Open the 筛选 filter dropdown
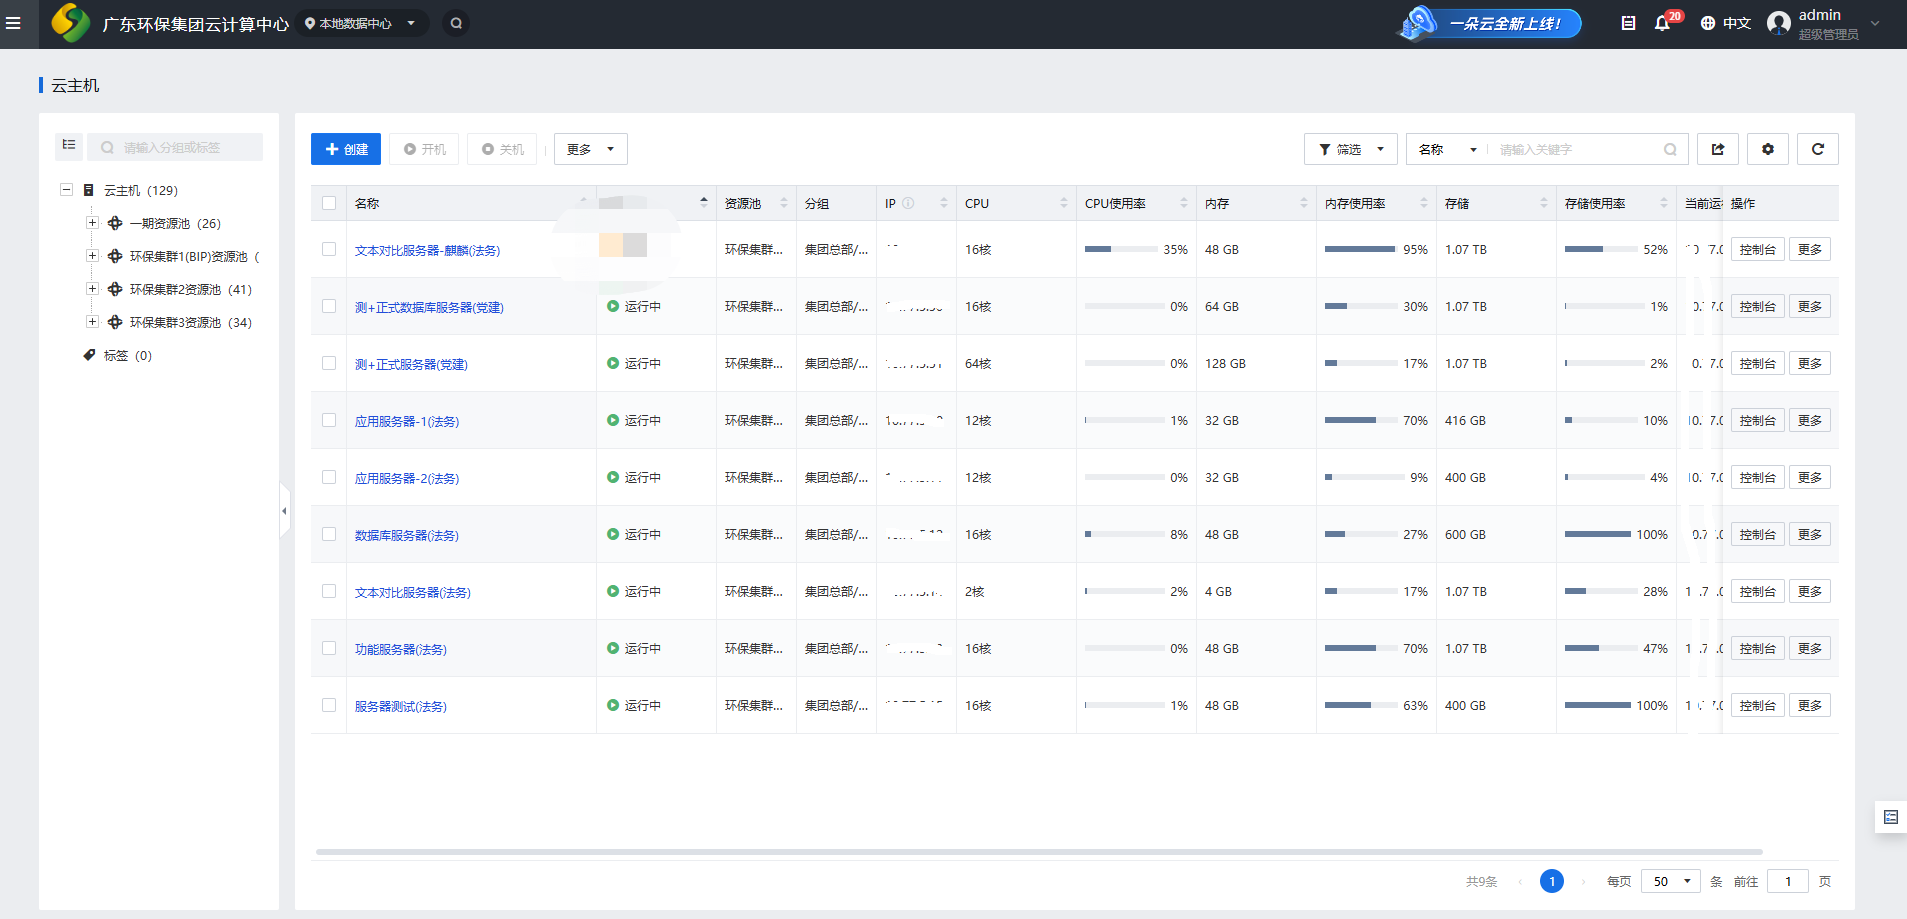 [1350, 149]
